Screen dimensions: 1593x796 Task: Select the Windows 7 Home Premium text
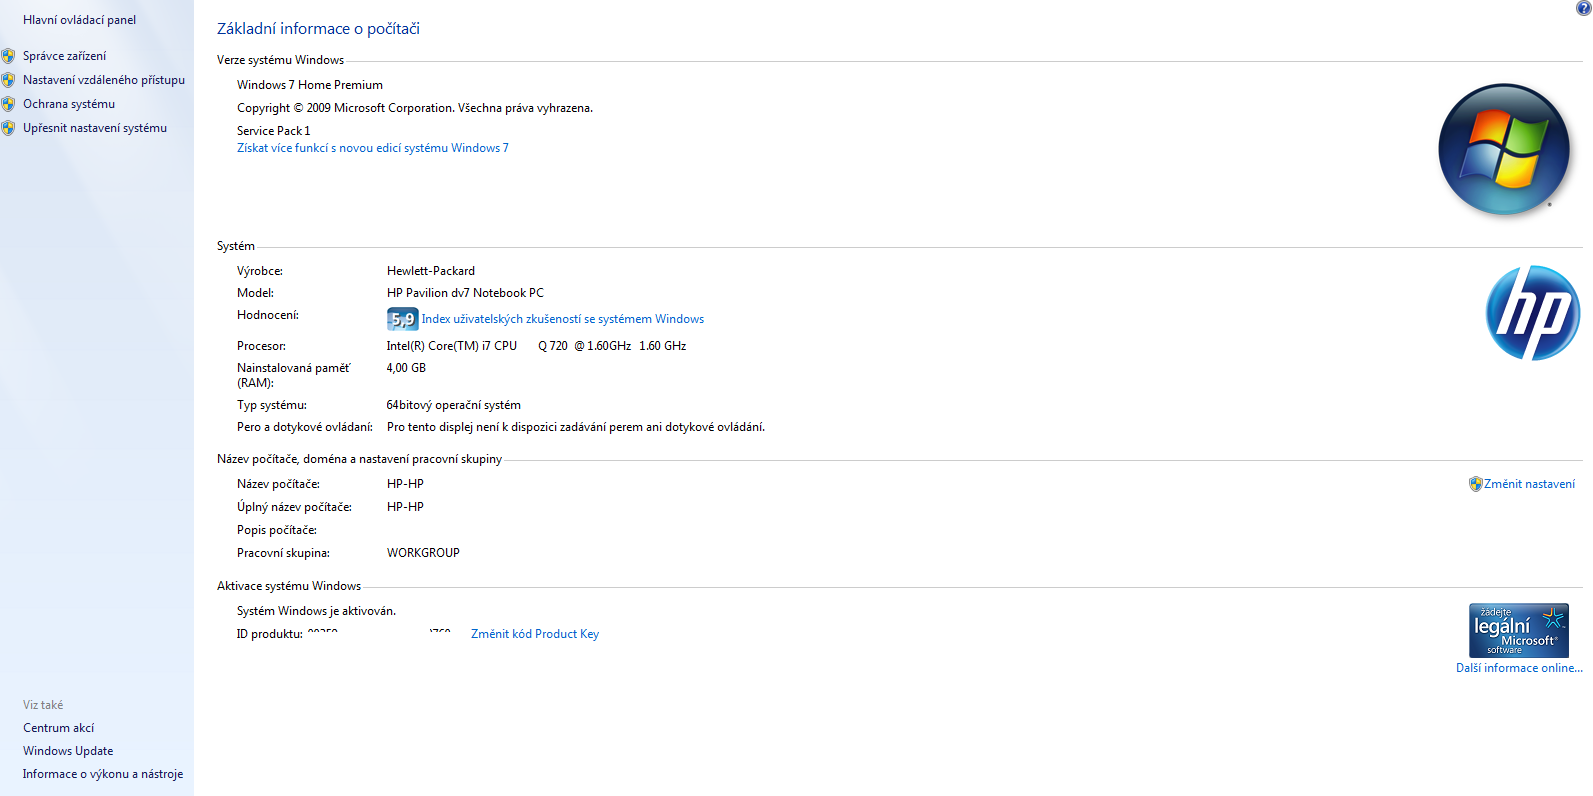click(310, 85)
